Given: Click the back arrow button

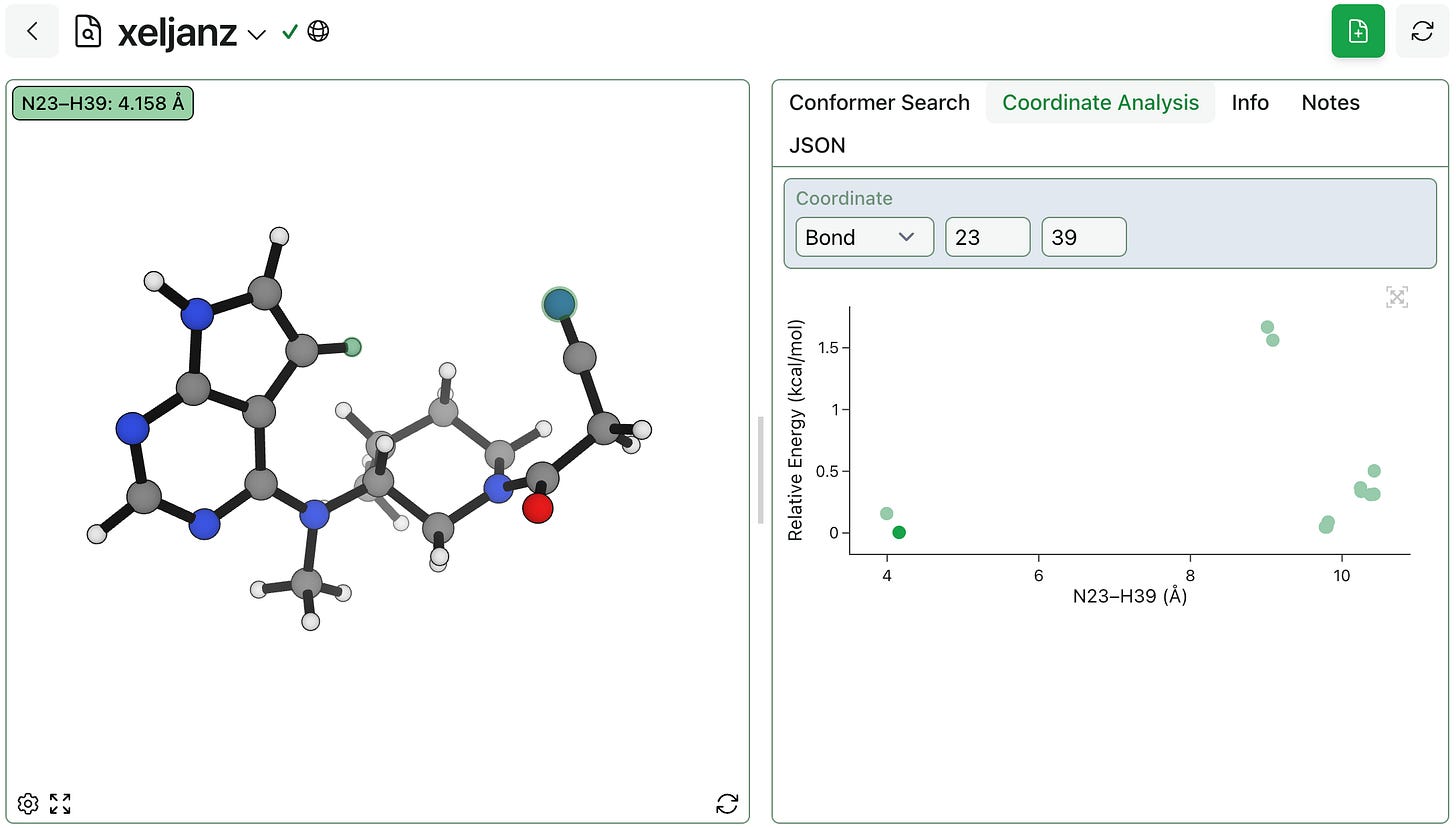Looking at the screenshot, I should pyautogui.click(x=32, y=31).
